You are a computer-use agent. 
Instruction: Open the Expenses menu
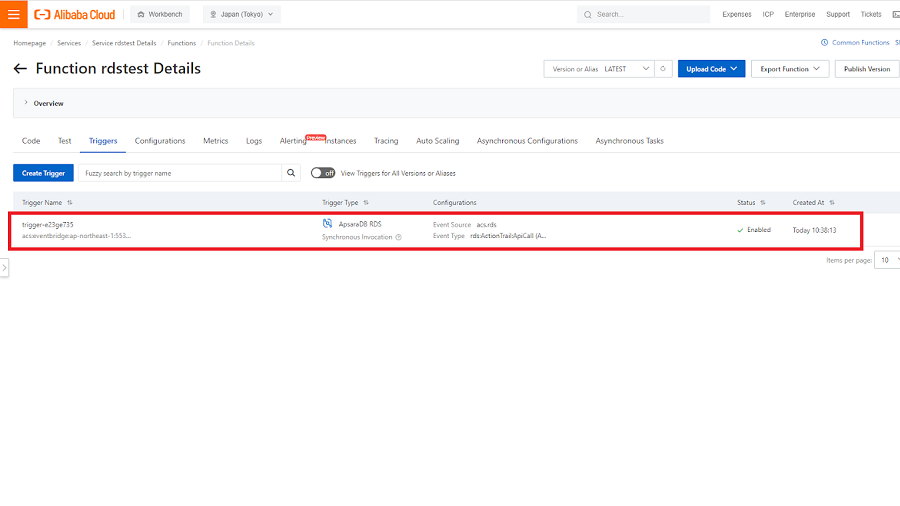click(736, 14)
